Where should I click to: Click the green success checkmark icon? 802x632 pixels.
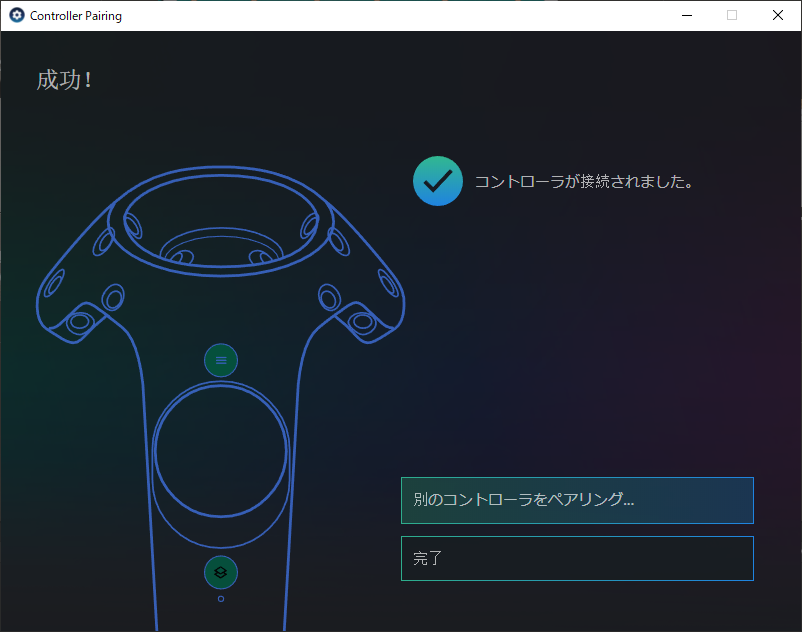click(x=437, y=181)
